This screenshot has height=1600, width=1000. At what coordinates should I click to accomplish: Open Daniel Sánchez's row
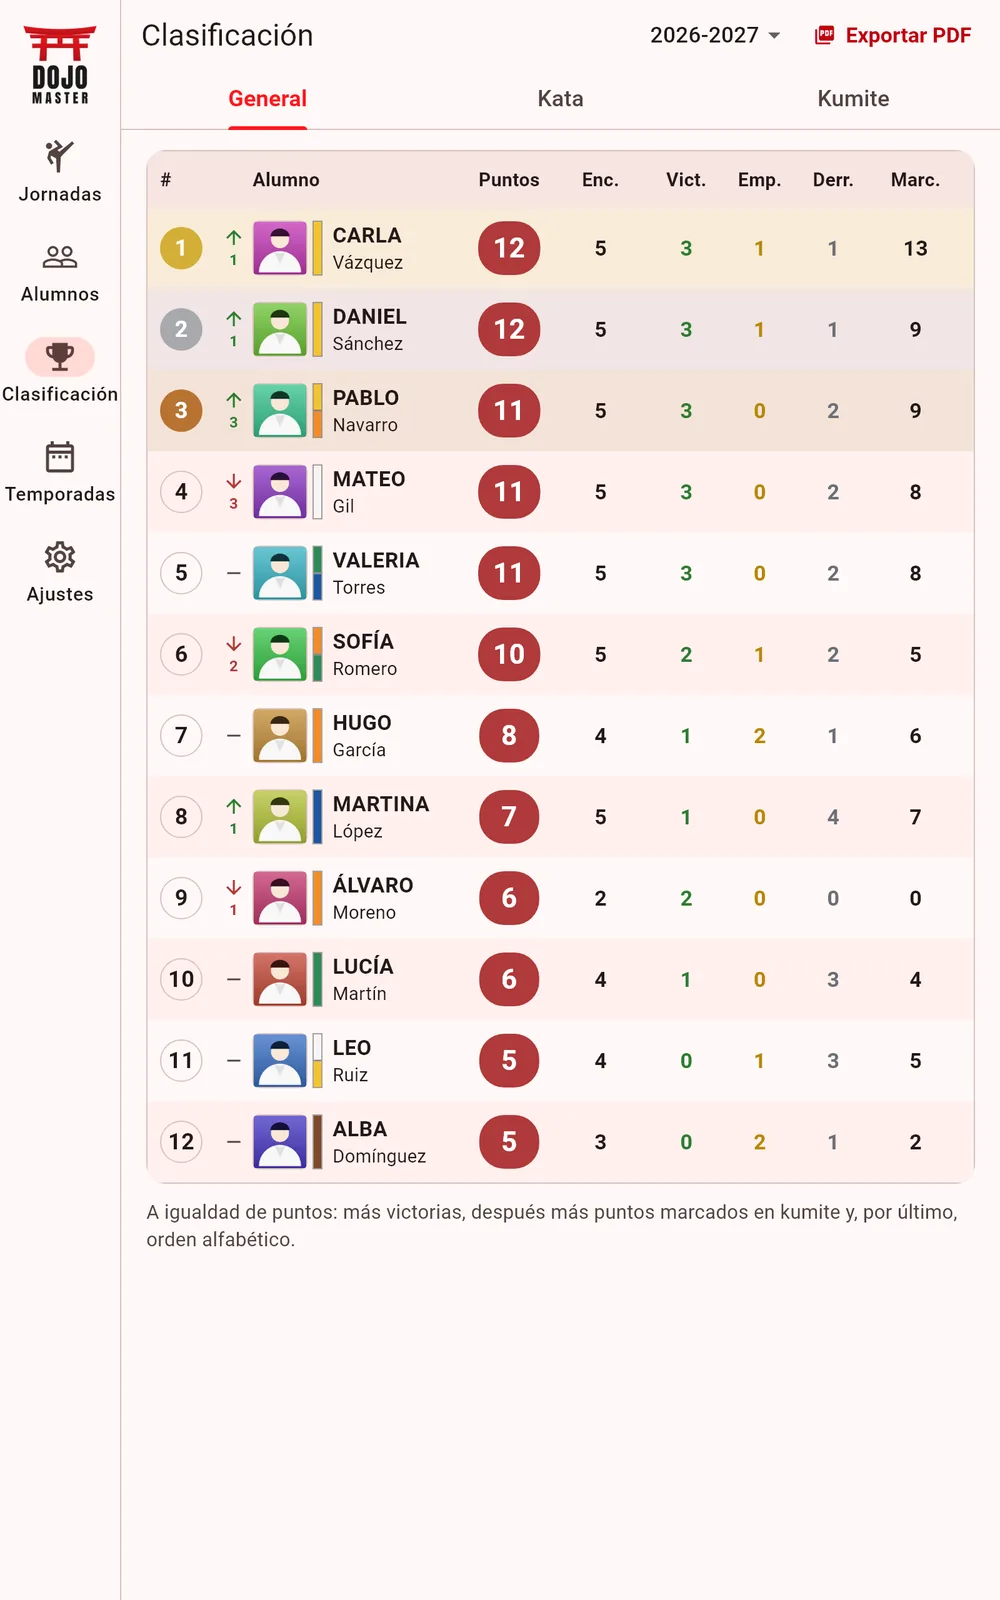(x=560, y=329)
